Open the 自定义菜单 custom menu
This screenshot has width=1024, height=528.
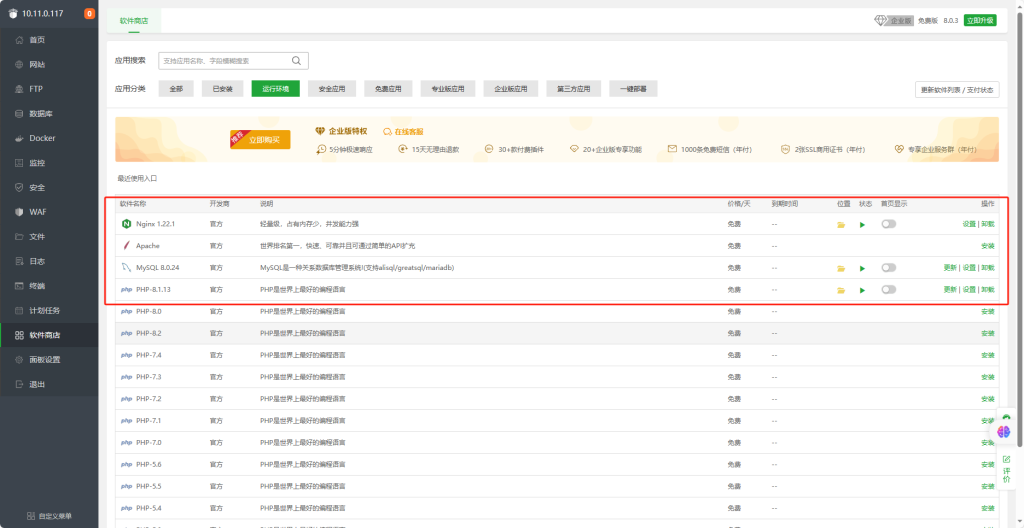click(49, 516)
